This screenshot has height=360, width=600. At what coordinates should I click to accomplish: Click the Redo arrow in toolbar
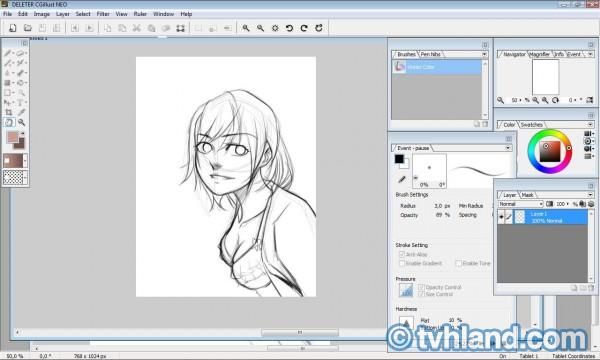304,28
